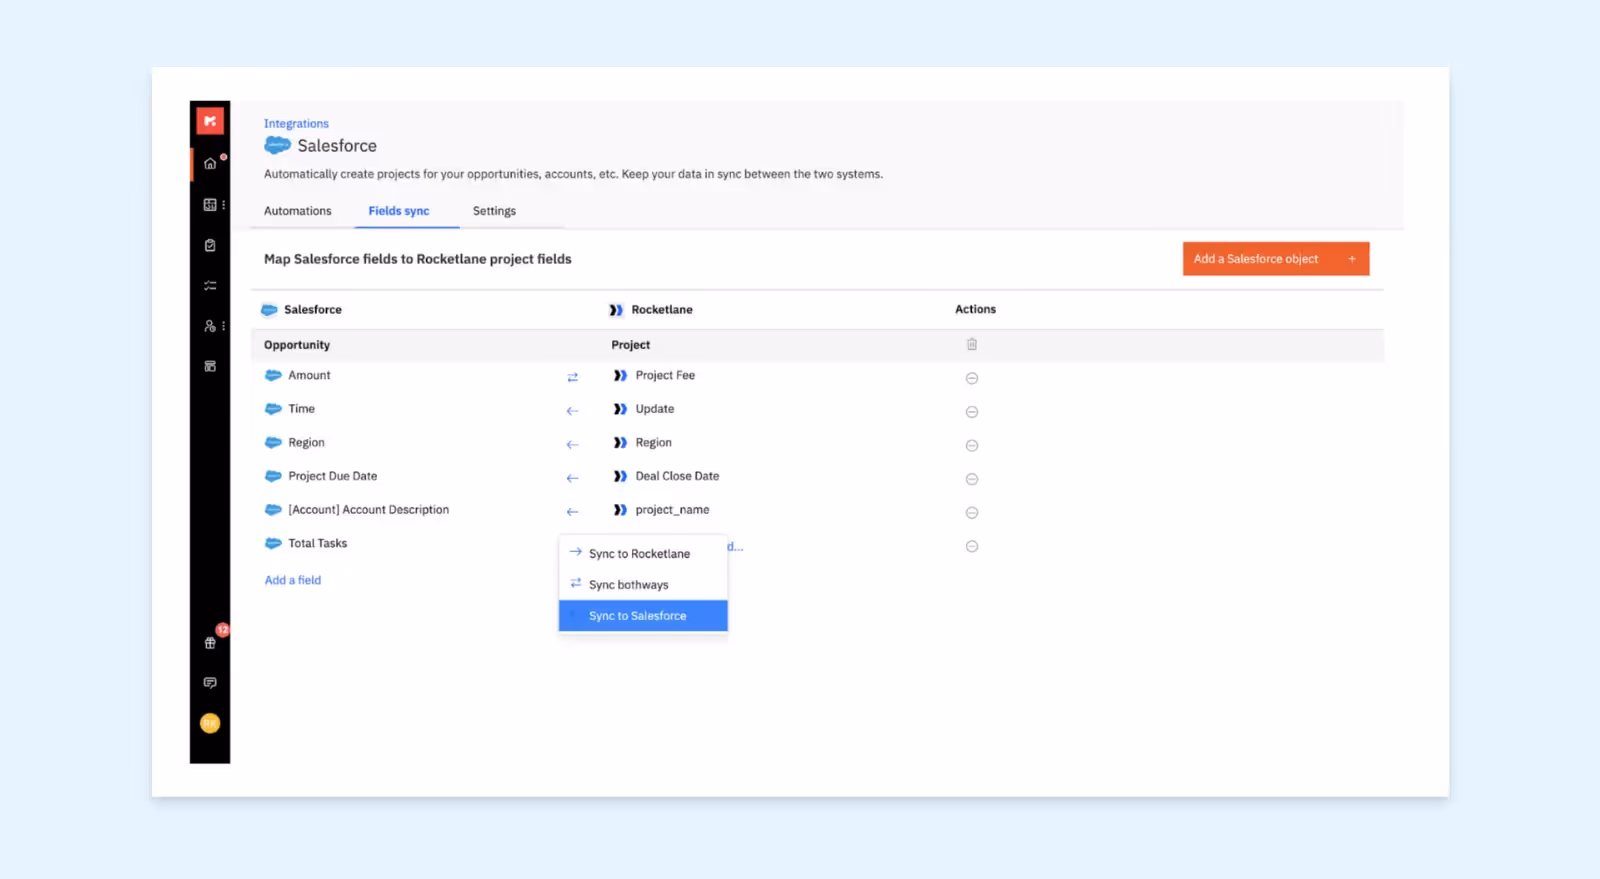The image size is (1600, 879).
Task: Change sync direction arrow for Region row
Action: tap(573, 445)
